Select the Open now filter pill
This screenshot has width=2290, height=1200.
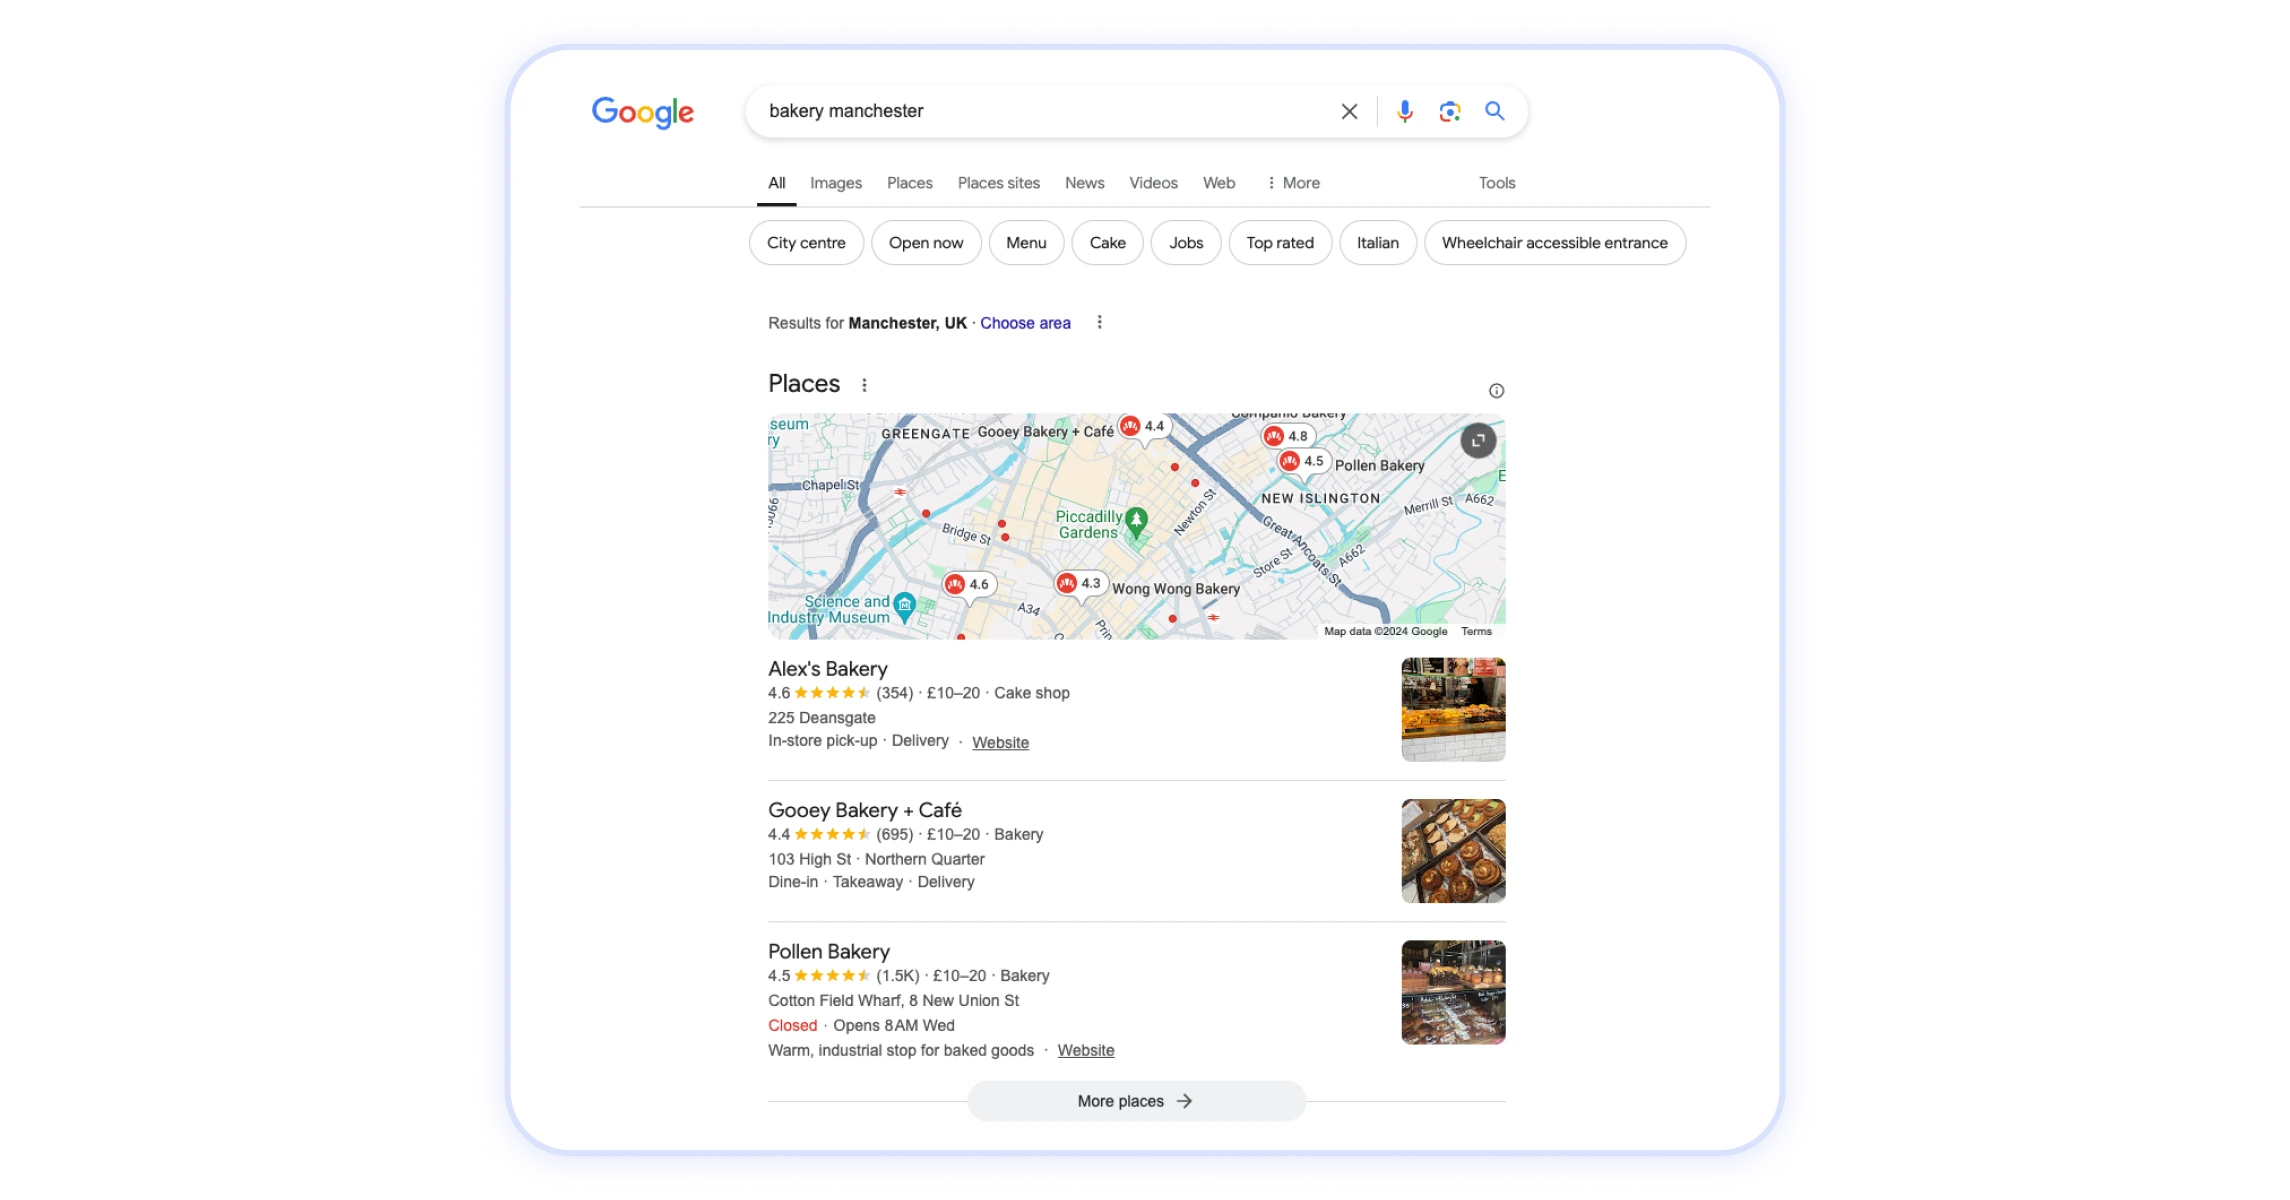(925, 242)
